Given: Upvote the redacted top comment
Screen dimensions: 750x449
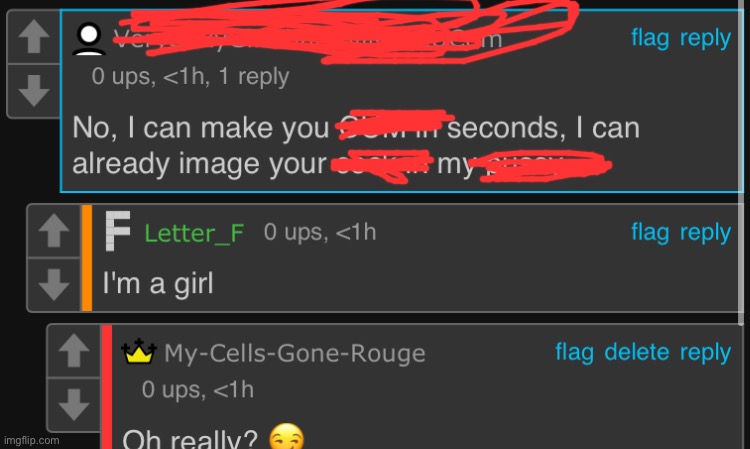Looking at the screenshot, I should 33,37.
